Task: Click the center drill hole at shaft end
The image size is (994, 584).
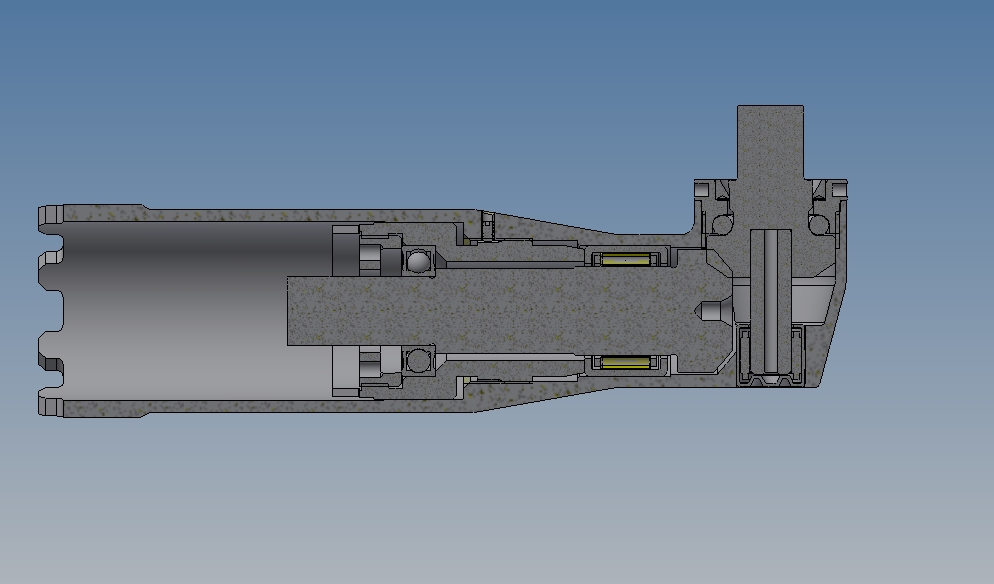Action: coord(711,311)
